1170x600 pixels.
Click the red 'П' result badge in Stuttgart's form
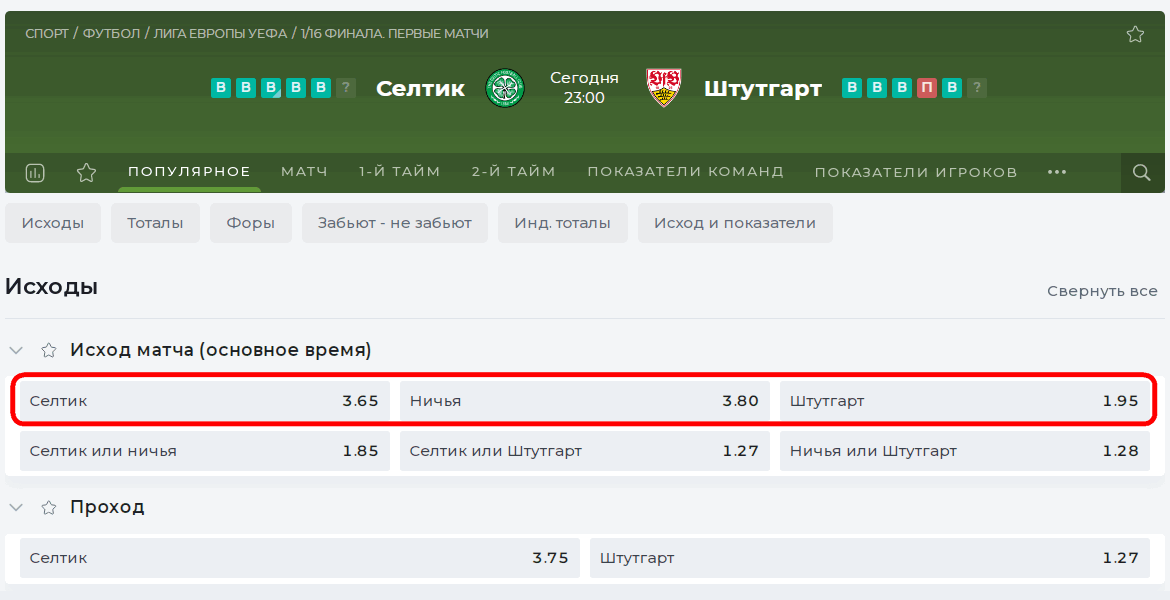pos(926,88)
